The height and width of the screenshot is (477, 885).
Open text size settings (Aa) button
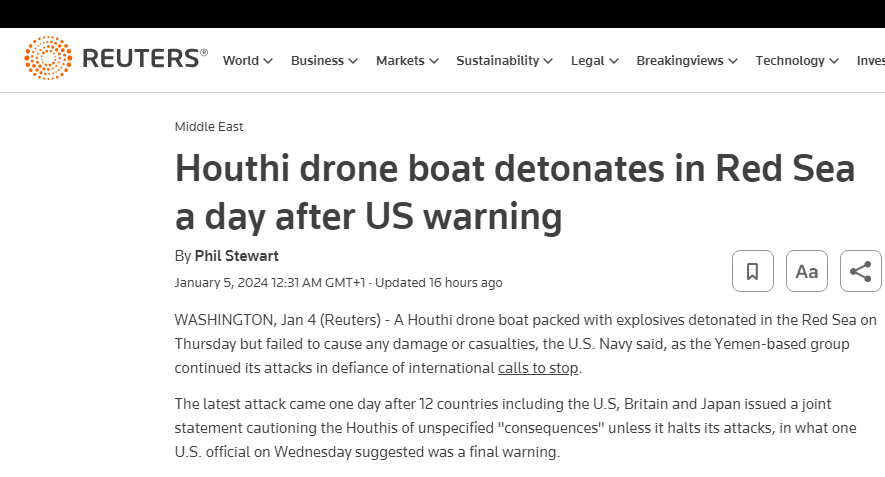pos(807,271)
